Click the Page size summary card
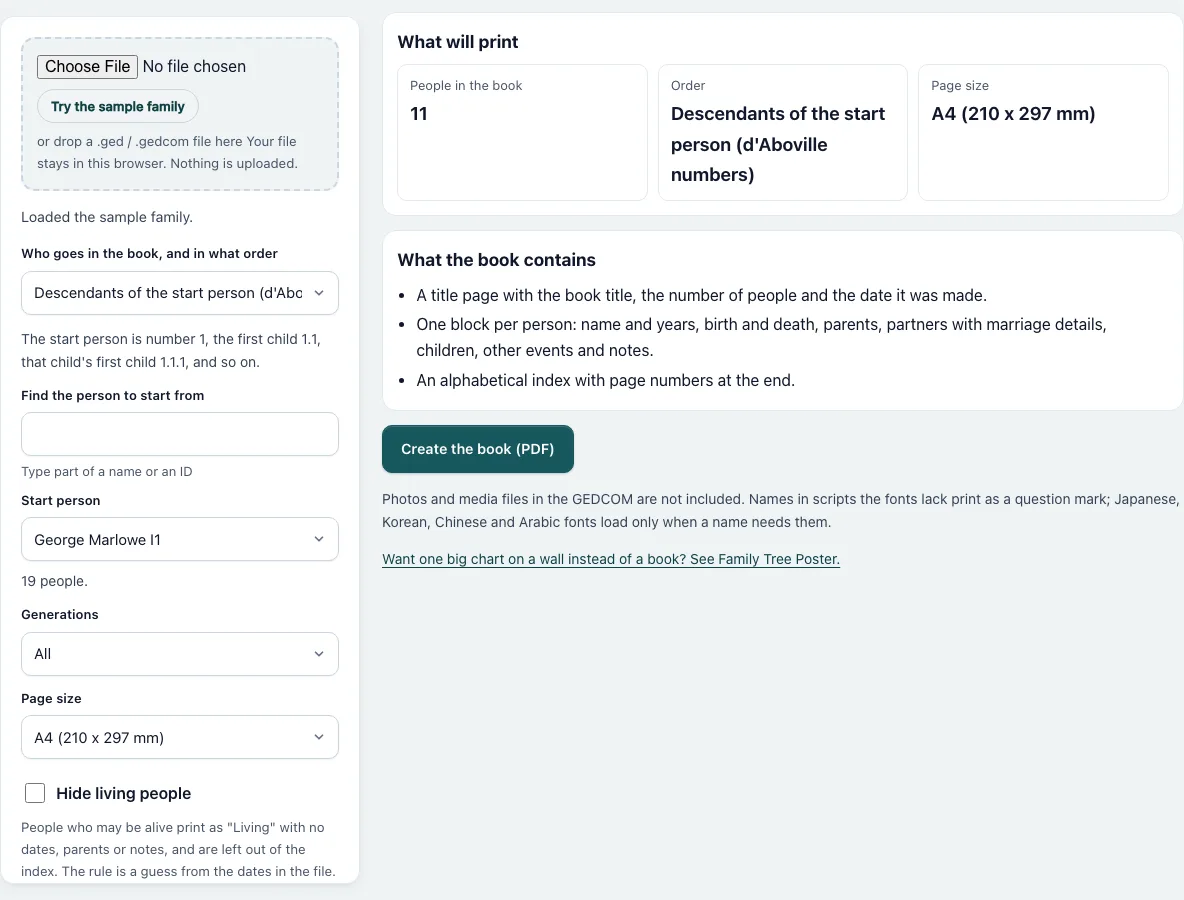Screen dimensions: 1184x900 pos(1044,132)
